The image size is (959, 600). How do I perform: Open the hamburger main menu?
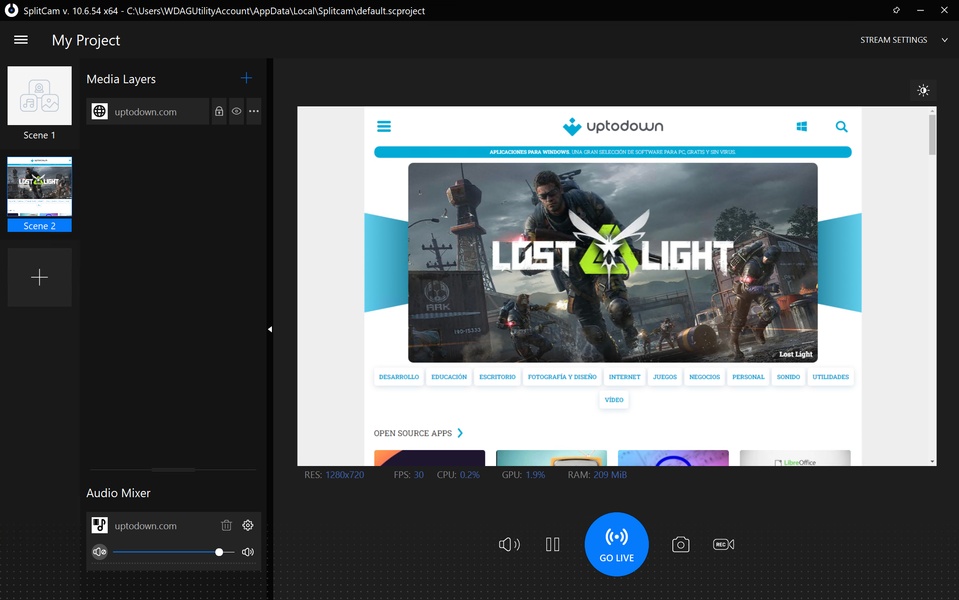point(21,40)
